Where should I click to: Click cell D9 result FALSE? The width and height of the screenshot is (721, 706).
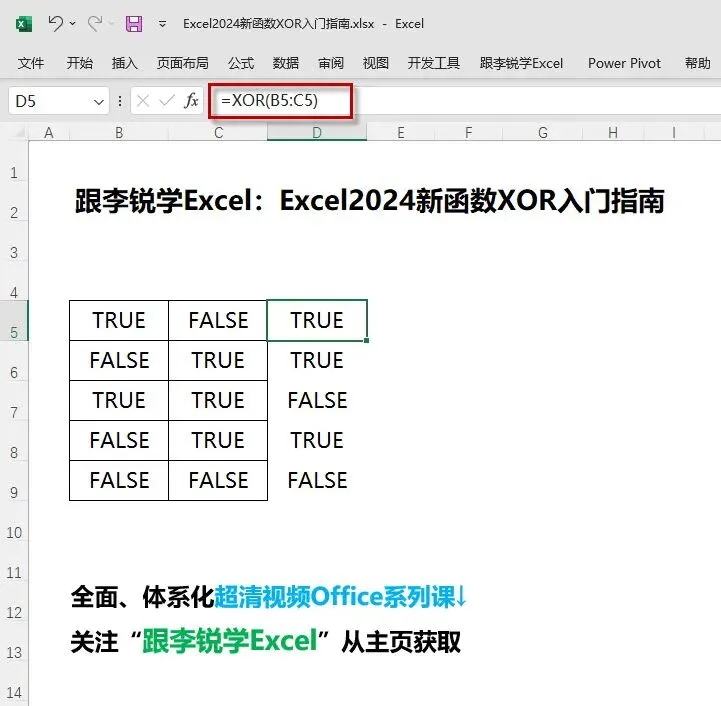(x=317, y=480)
